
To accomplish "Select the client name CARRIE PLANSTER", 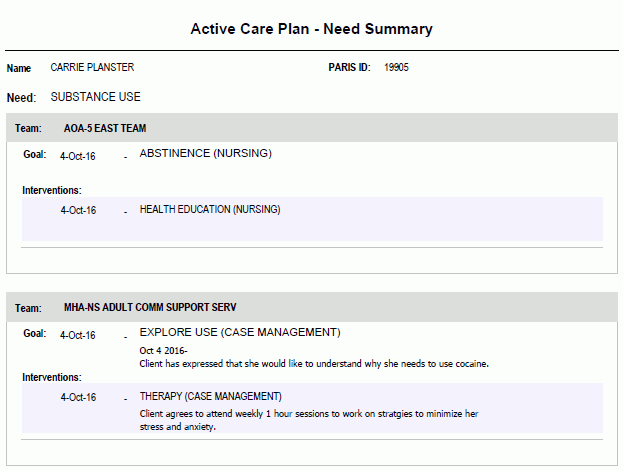I will point(92,67).
